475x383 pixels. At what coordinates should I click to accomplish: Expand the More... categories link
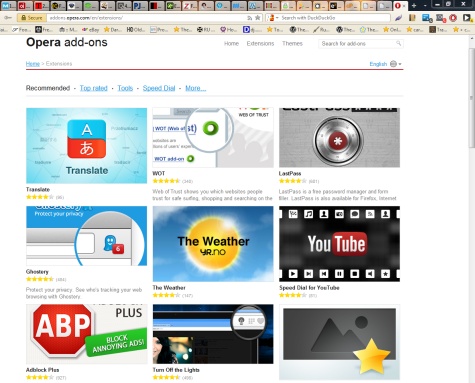point(196,88)
